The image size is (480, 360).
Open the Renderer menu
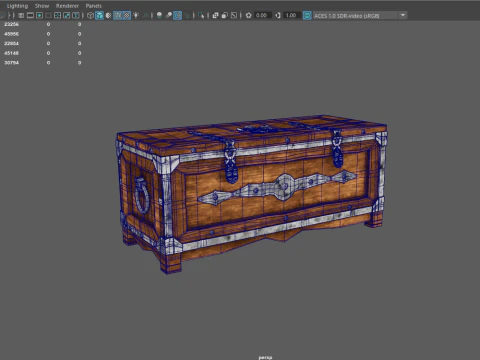coord(67,6)
